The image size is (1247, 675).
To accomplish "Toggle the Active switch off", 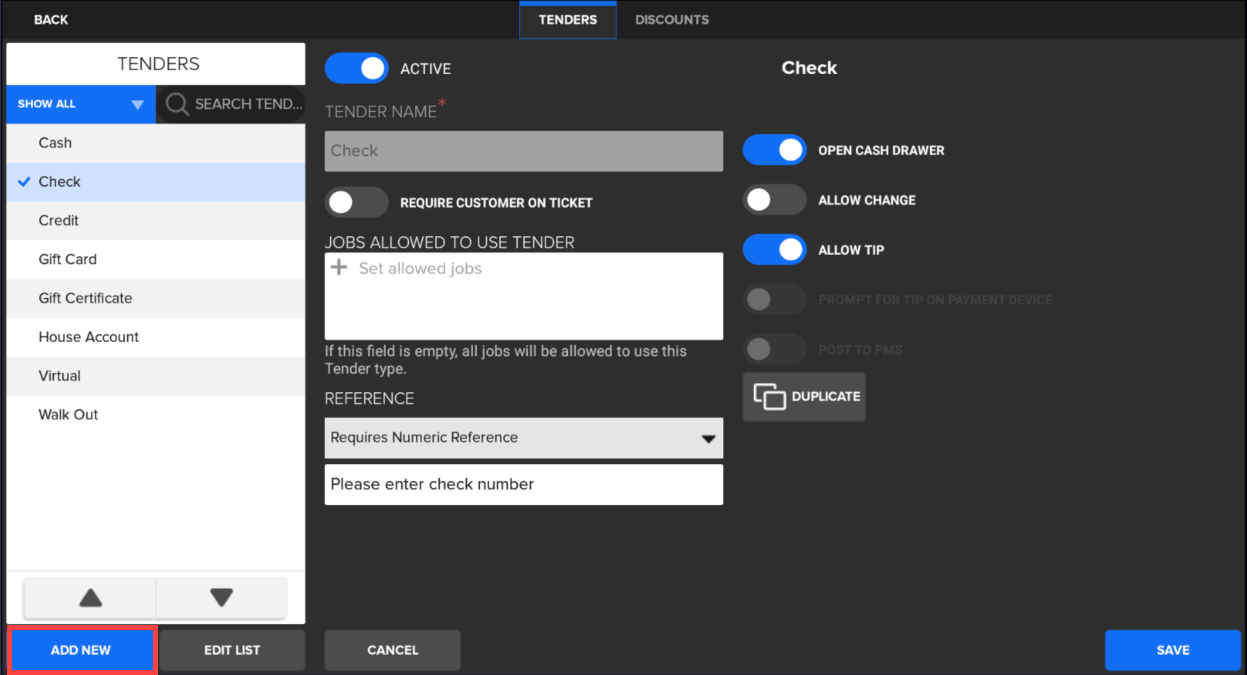I will (x=357, y=68).
